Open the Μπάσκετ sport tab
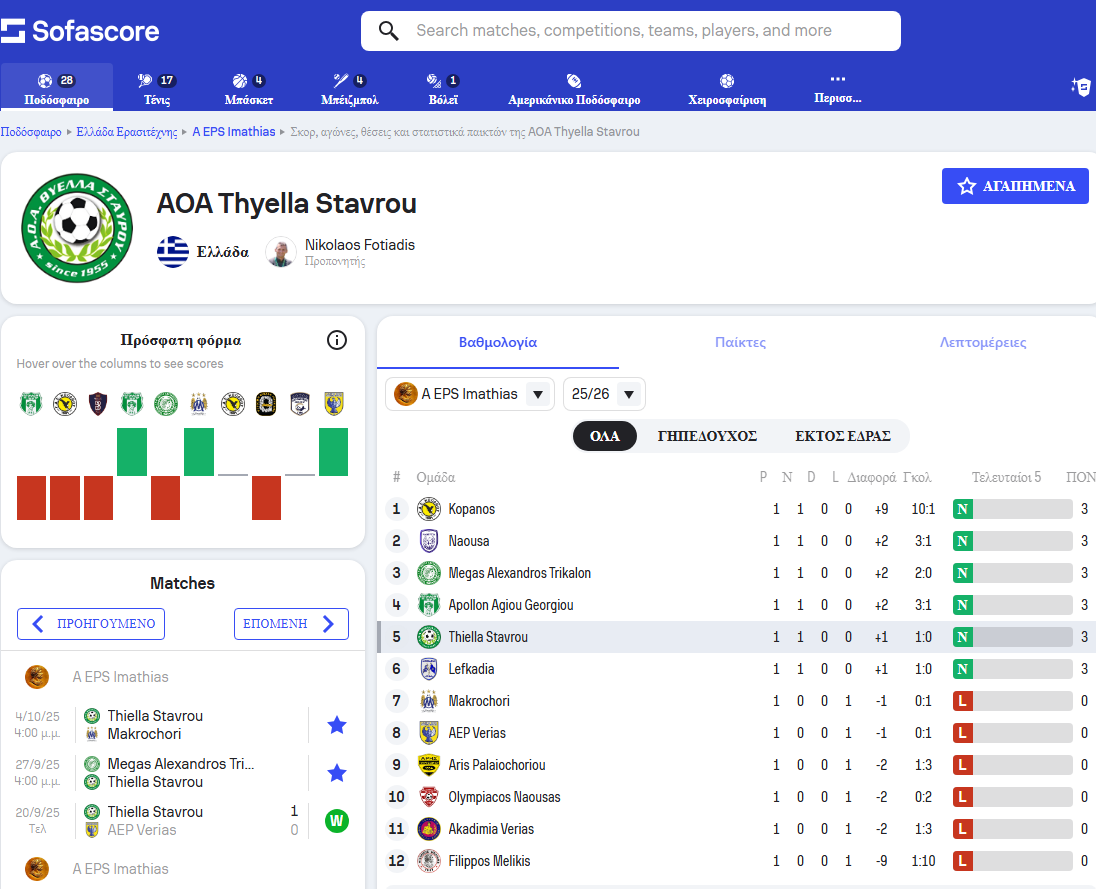 tap(249, 89)
